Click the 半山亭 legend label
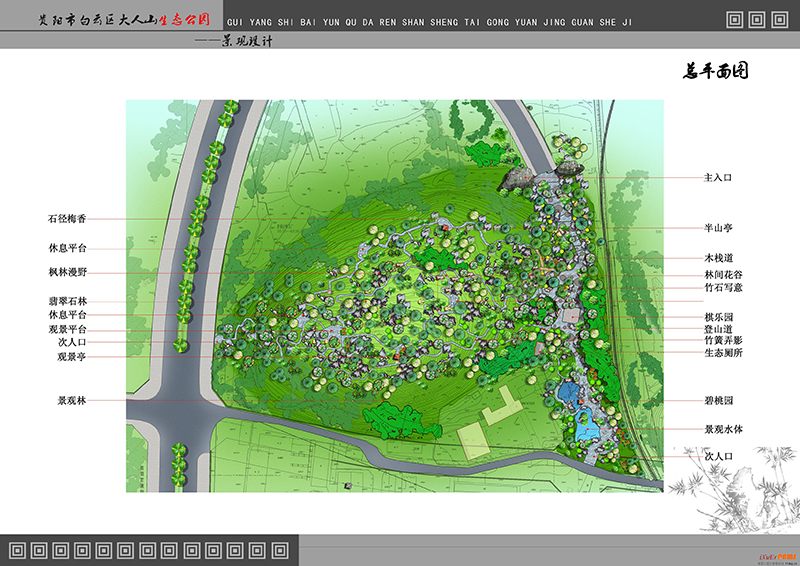 click(x=718, y=228)
